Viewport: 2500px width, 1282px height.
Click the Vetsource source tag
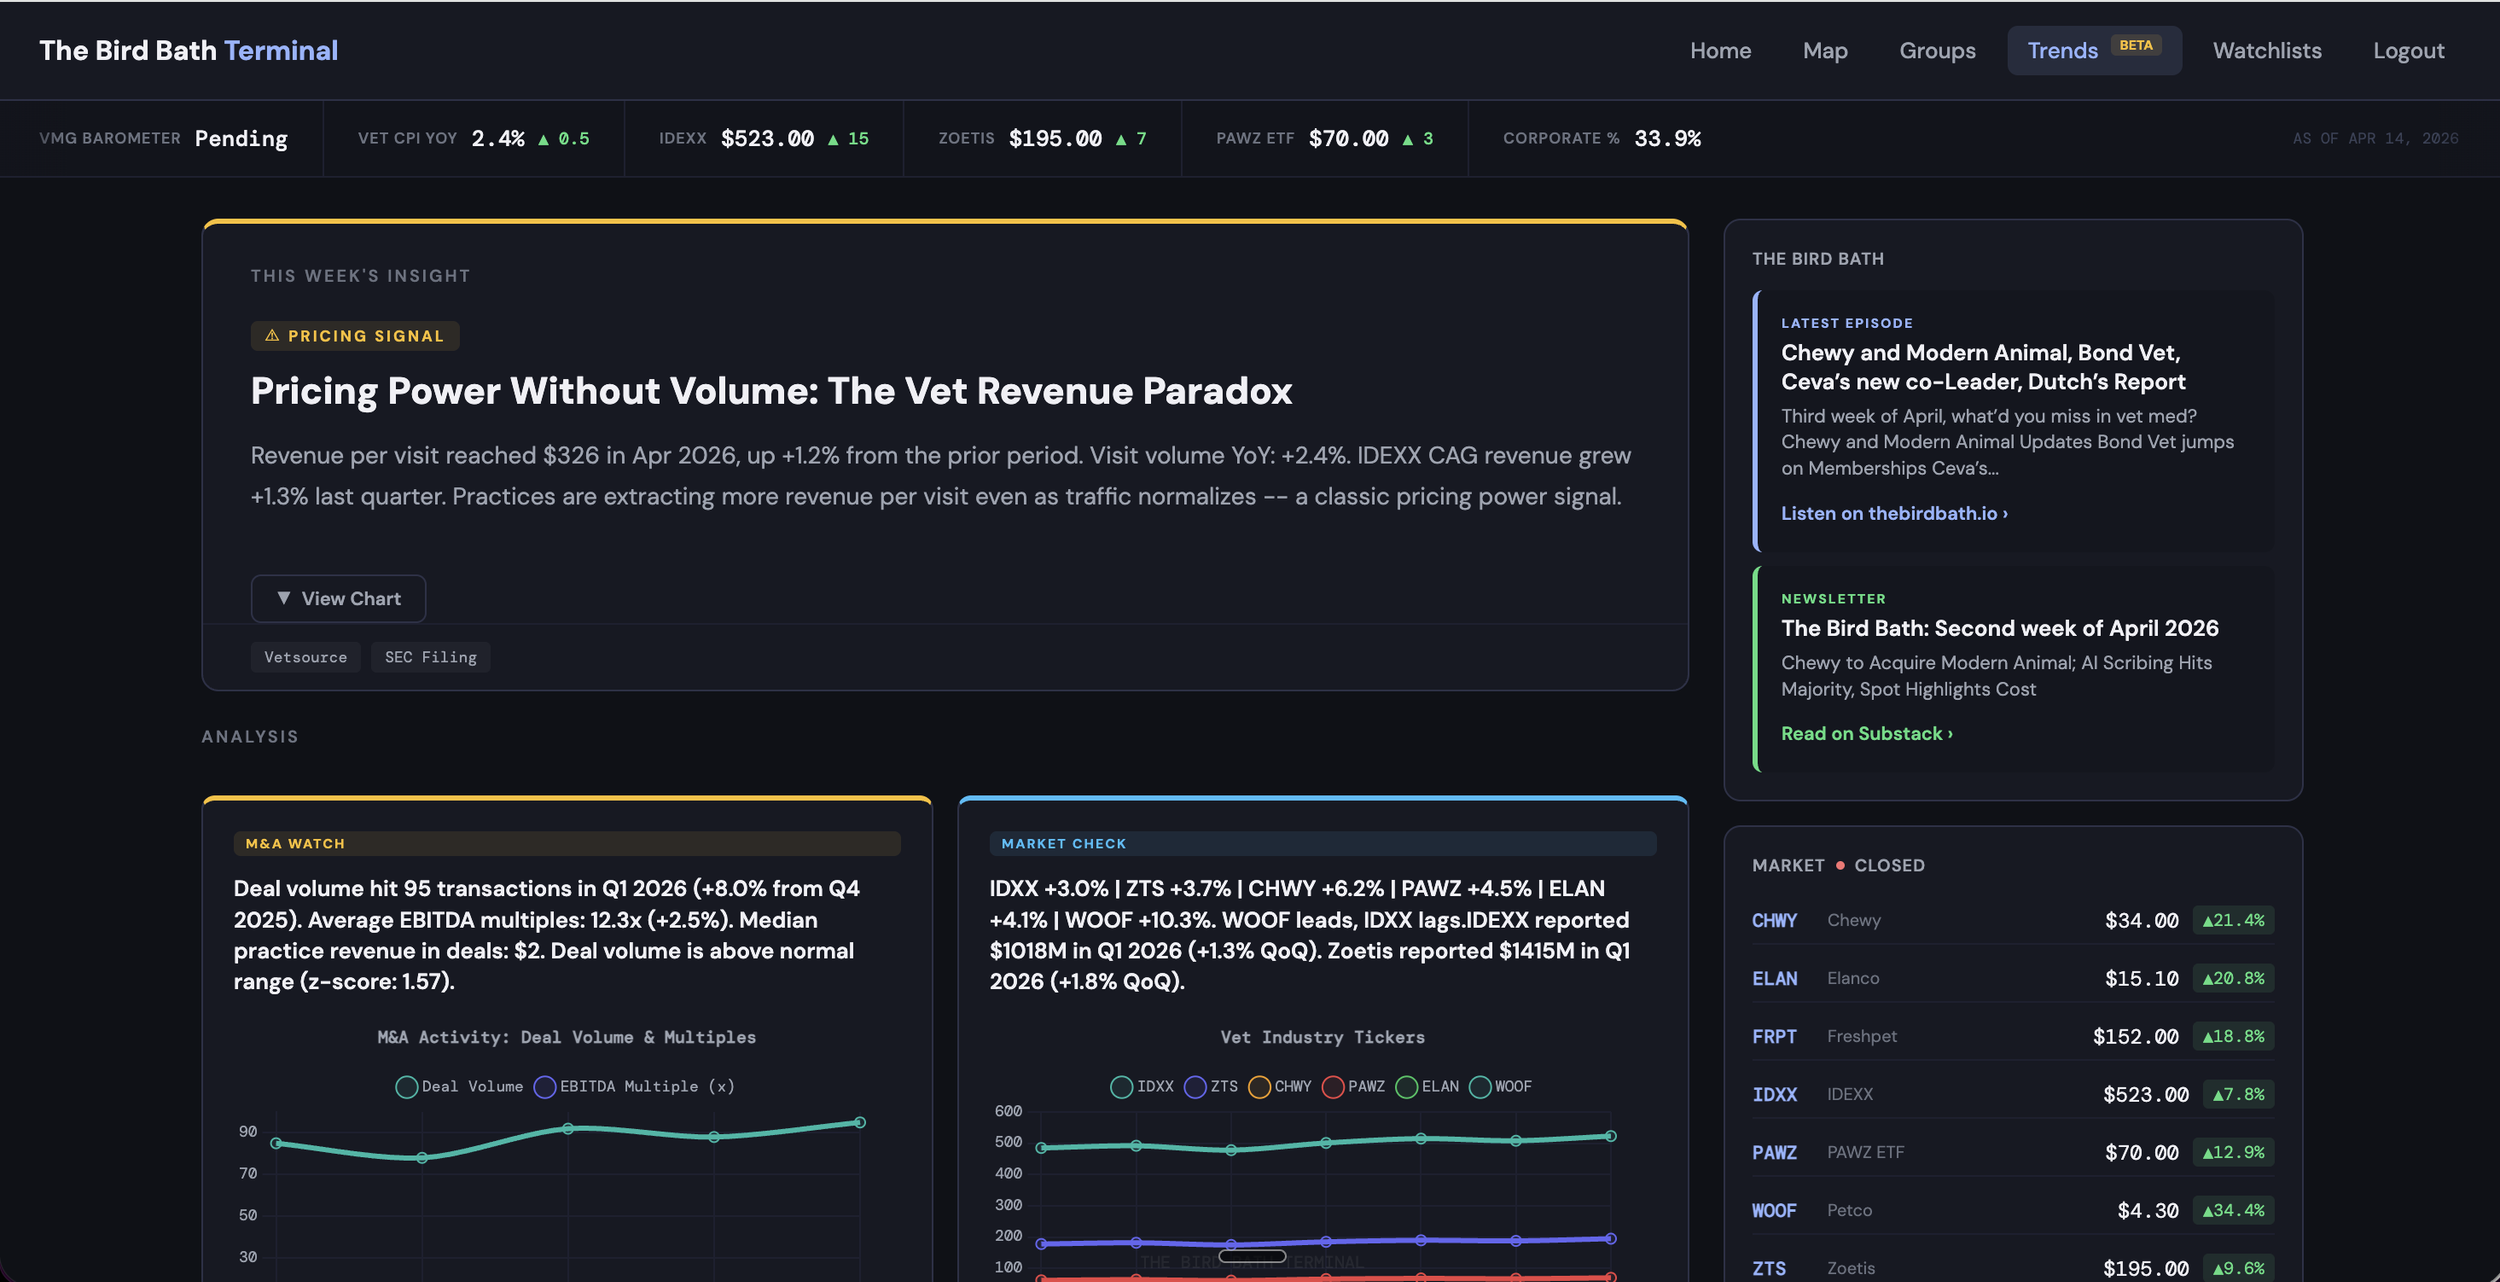305,657
